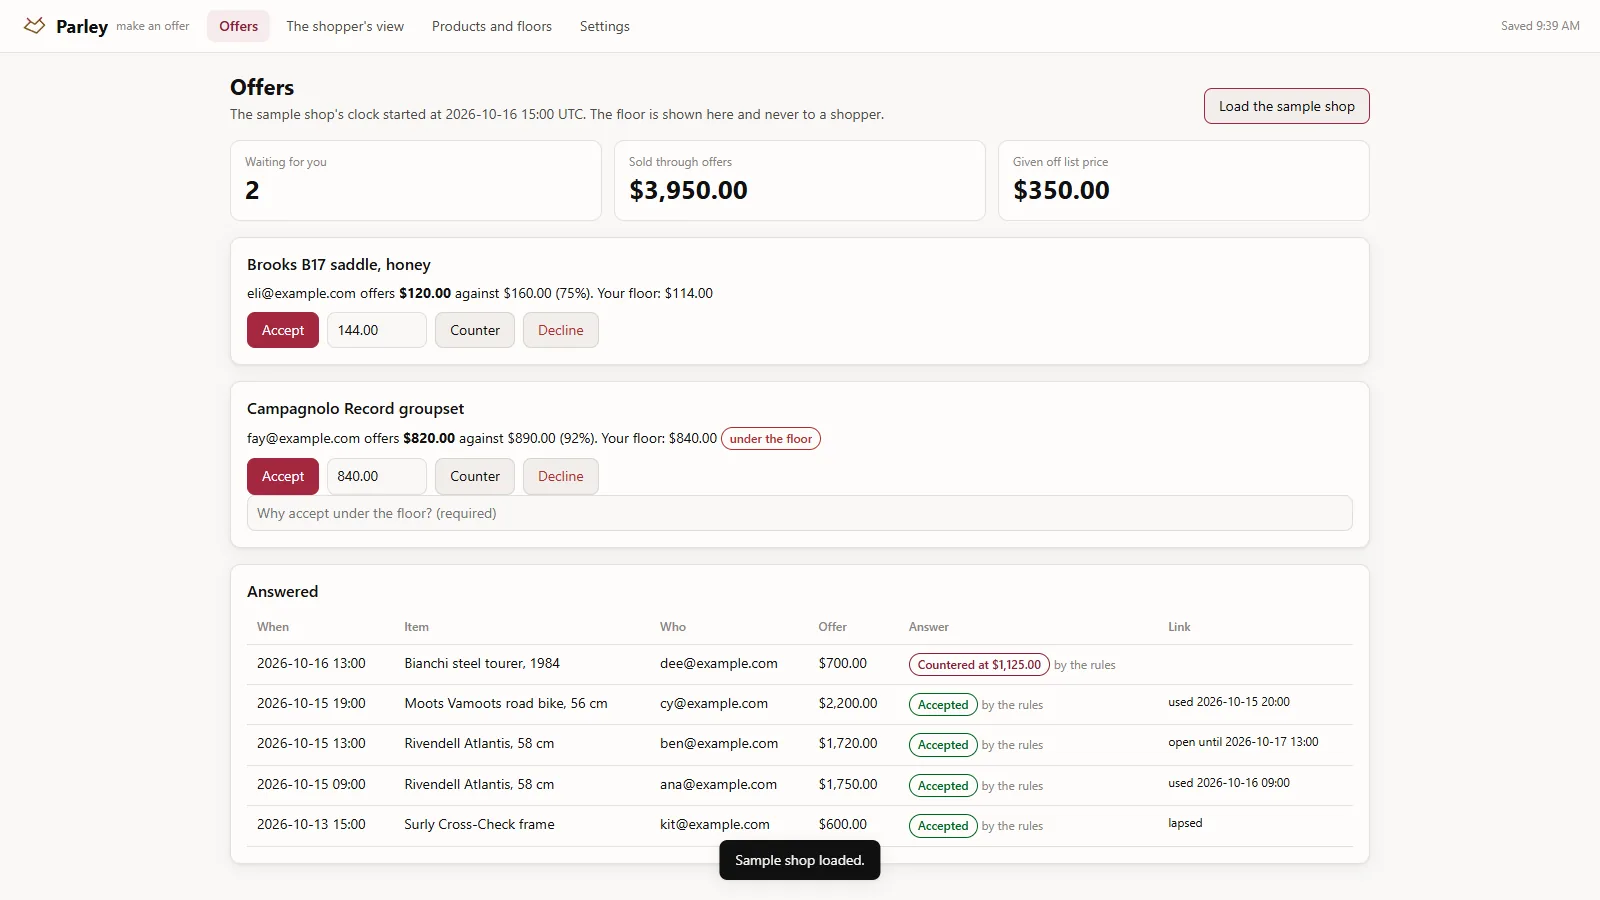1600x900 pixels.
Task: Open the Offers tab
Action: (x=238, y=26)
